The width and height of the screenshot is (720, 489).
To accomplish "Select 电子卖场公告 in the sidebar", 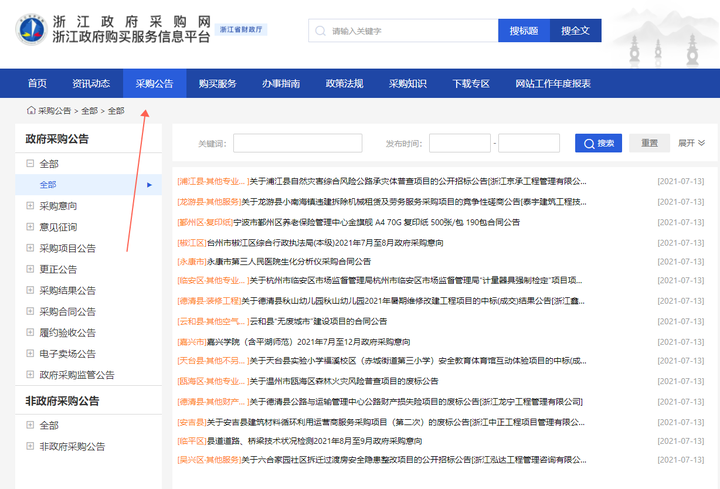I will tap(68, 354).
